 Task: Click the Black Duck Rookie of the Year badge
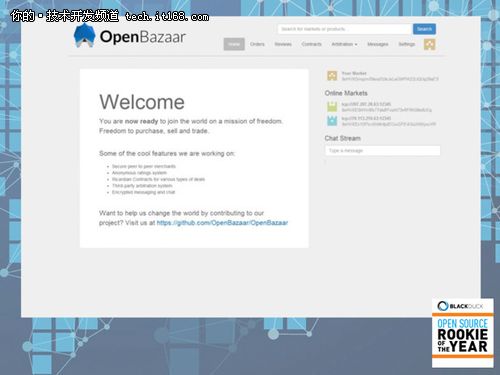462,333
